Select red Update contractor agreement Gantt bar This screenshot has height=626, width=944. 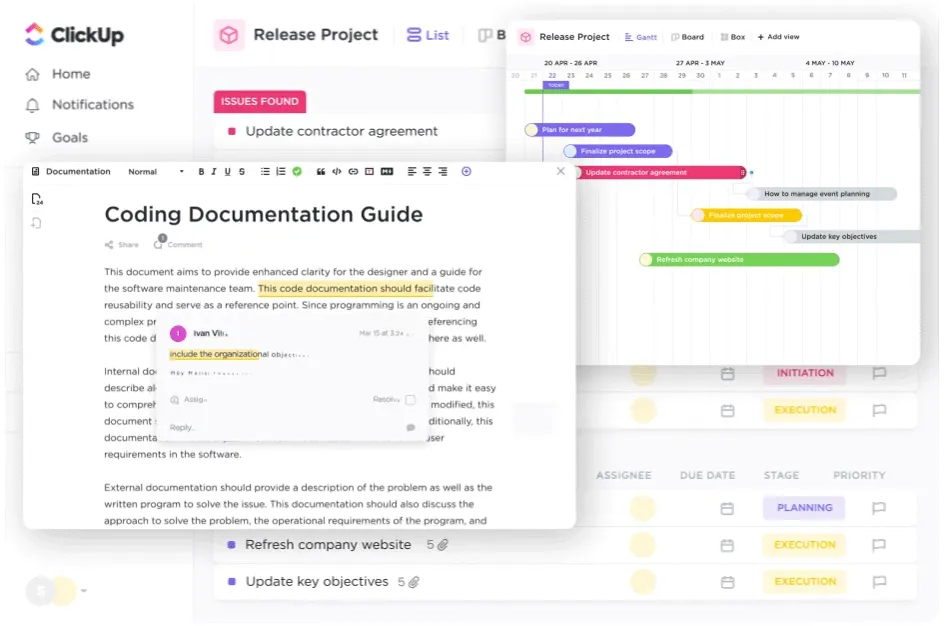660,172
